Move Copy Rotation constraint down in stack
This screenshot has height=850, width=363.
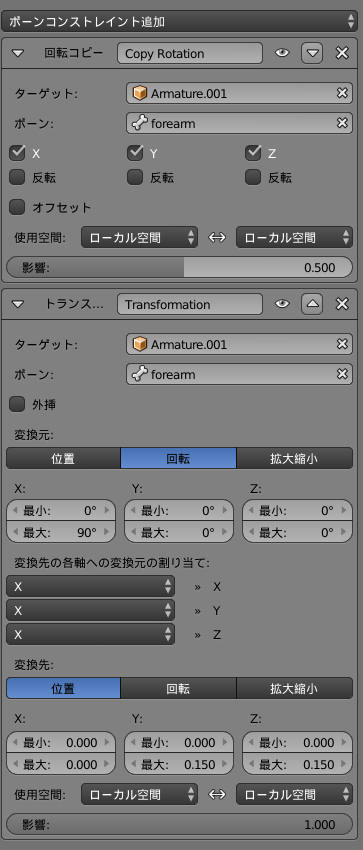click(312, 53)
